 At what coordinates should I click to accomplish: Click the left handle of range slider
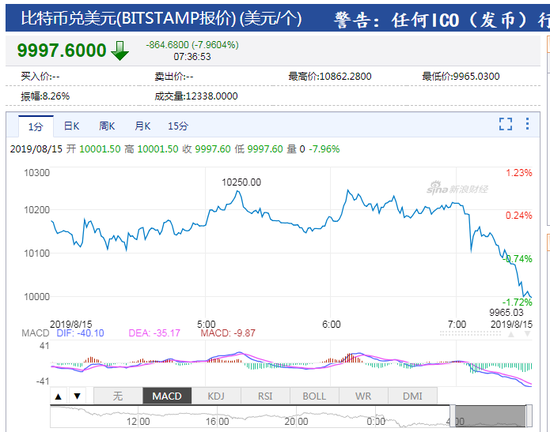point(453,416)
